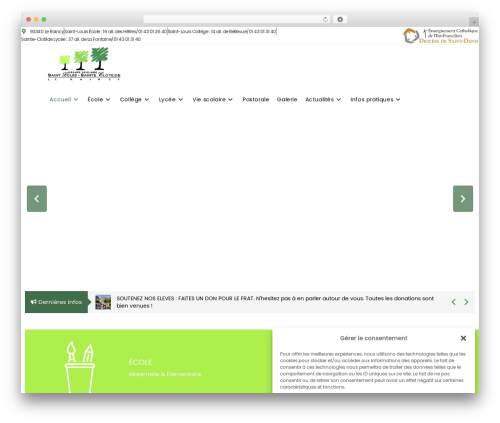Open the Collège menu item
Image resolution: width=500 pixels, height=423 pixels.
(x=131, y=99)
